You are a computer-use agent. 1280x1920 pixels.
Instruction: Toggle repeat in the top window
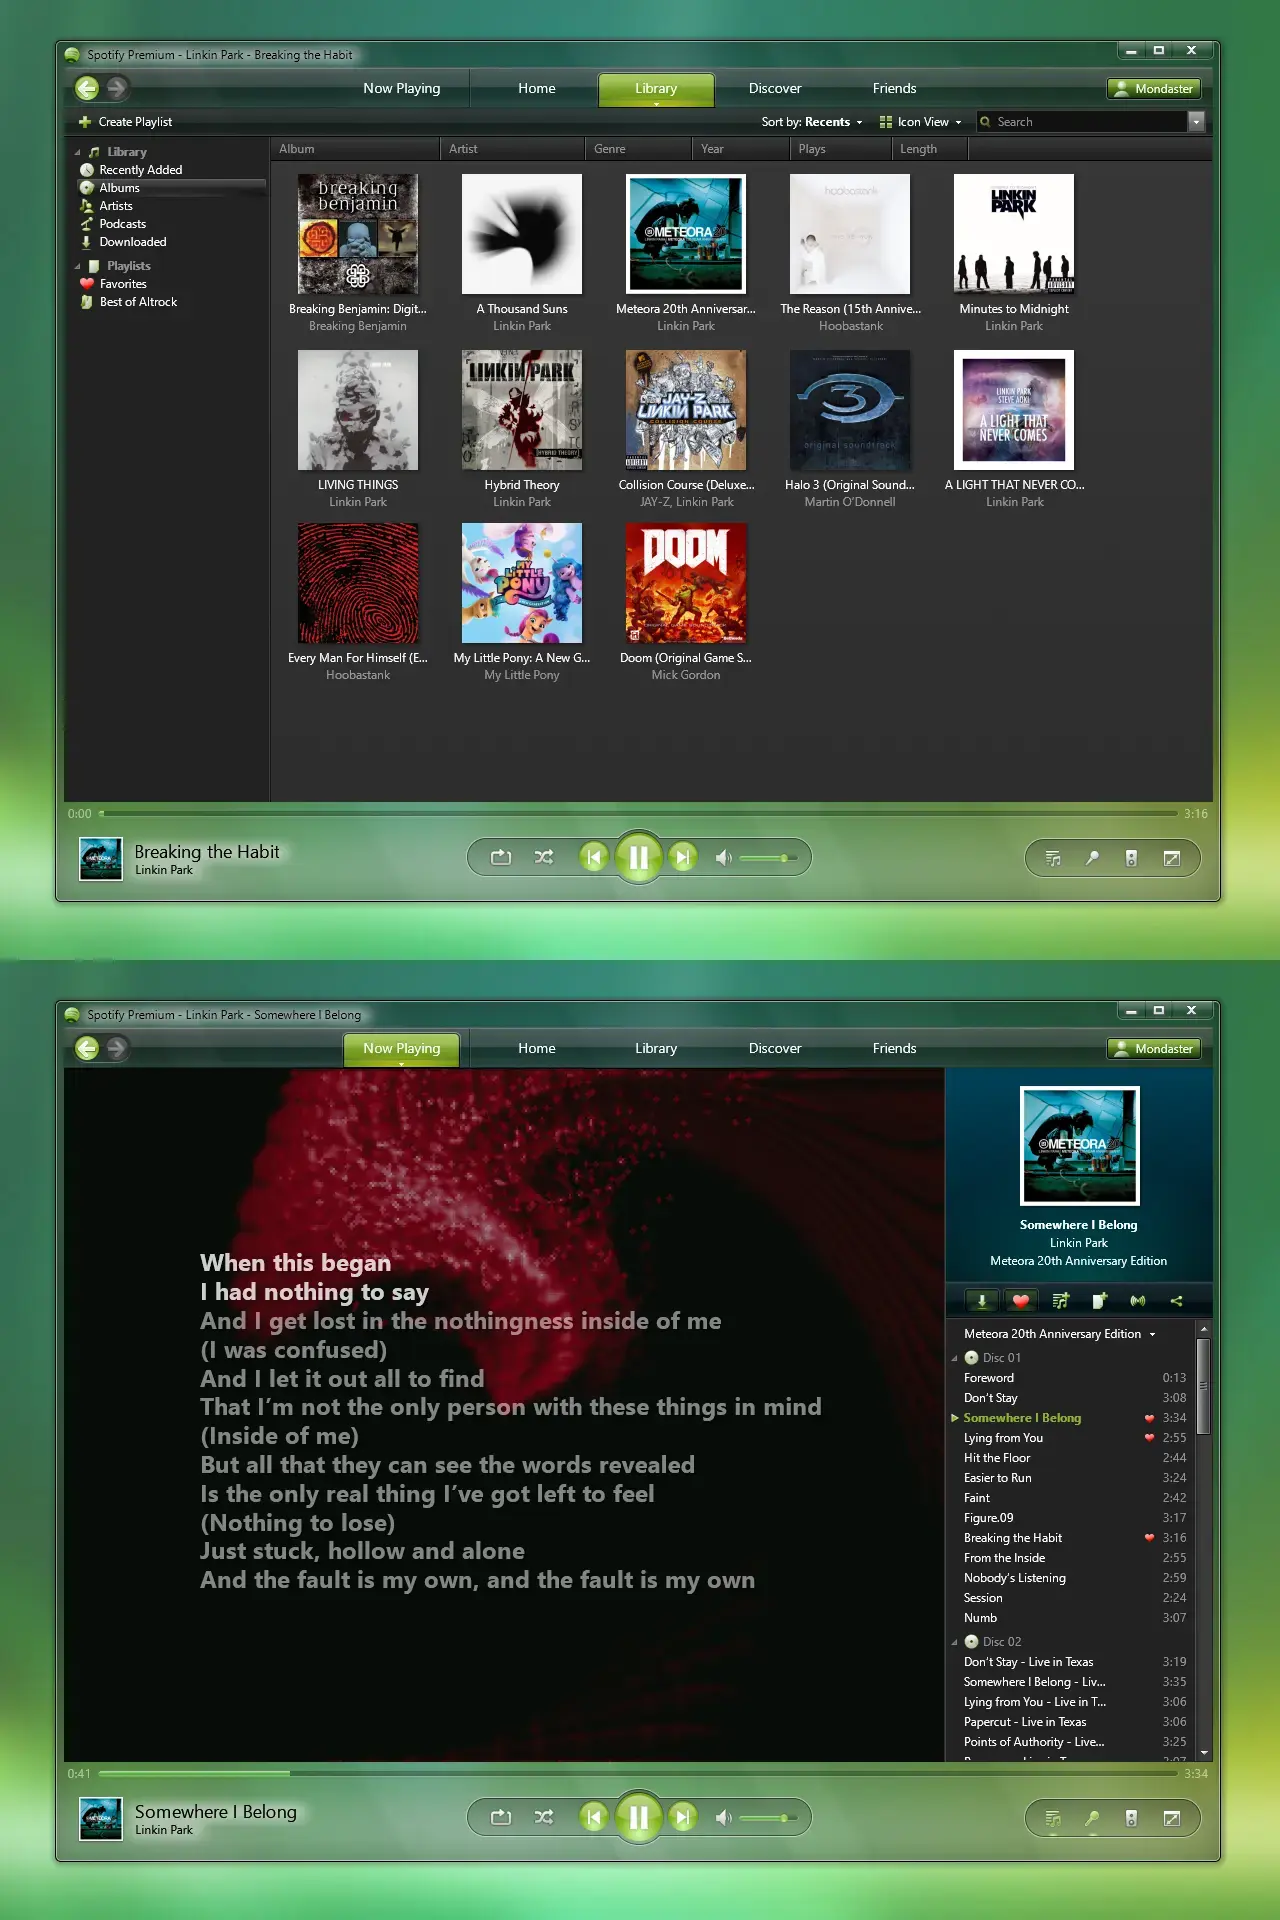point(501,857)
